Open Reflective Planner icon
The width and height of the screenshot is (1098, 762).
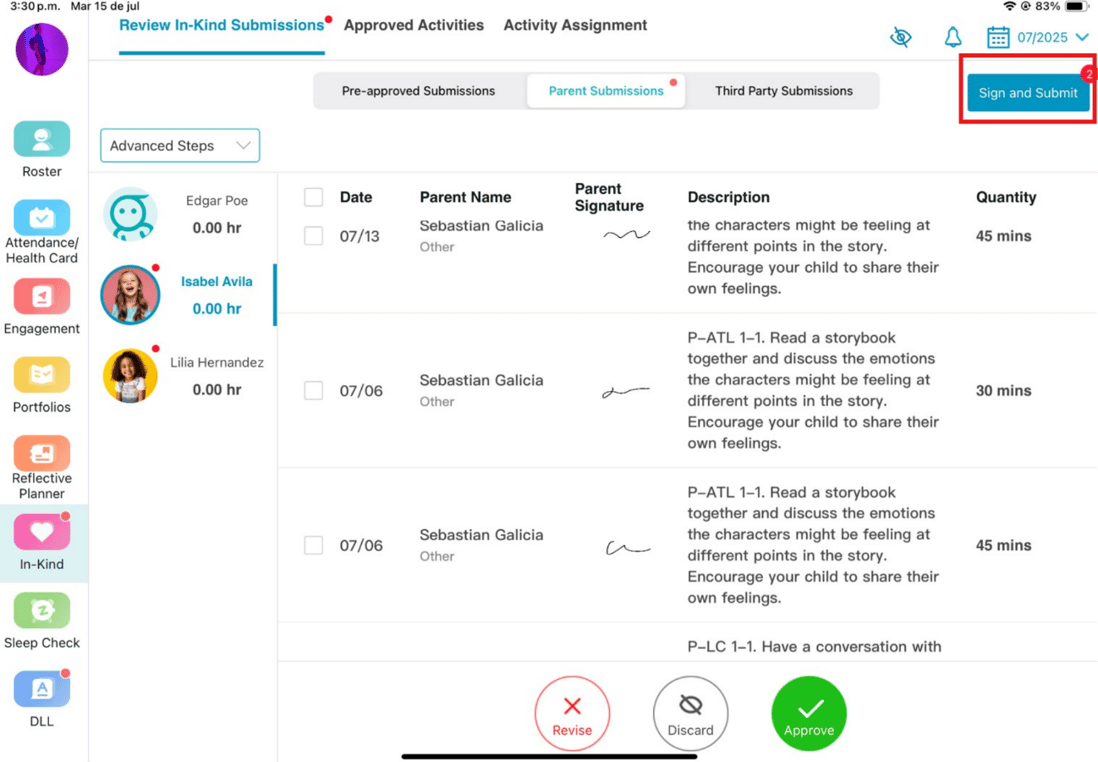coord(41,453)
